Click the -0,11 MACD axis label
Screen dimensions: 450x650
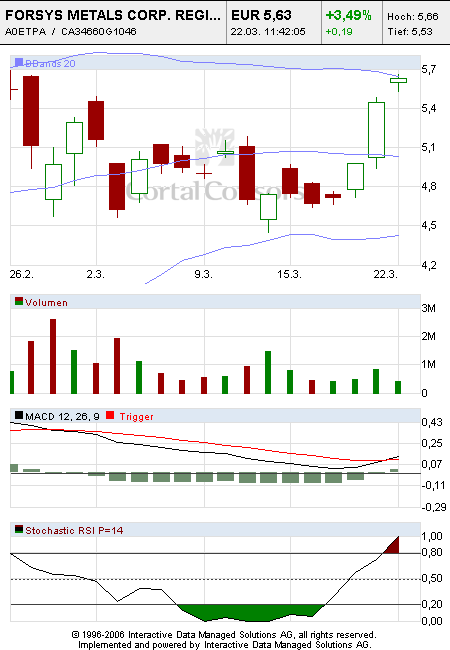coord(433,485)
